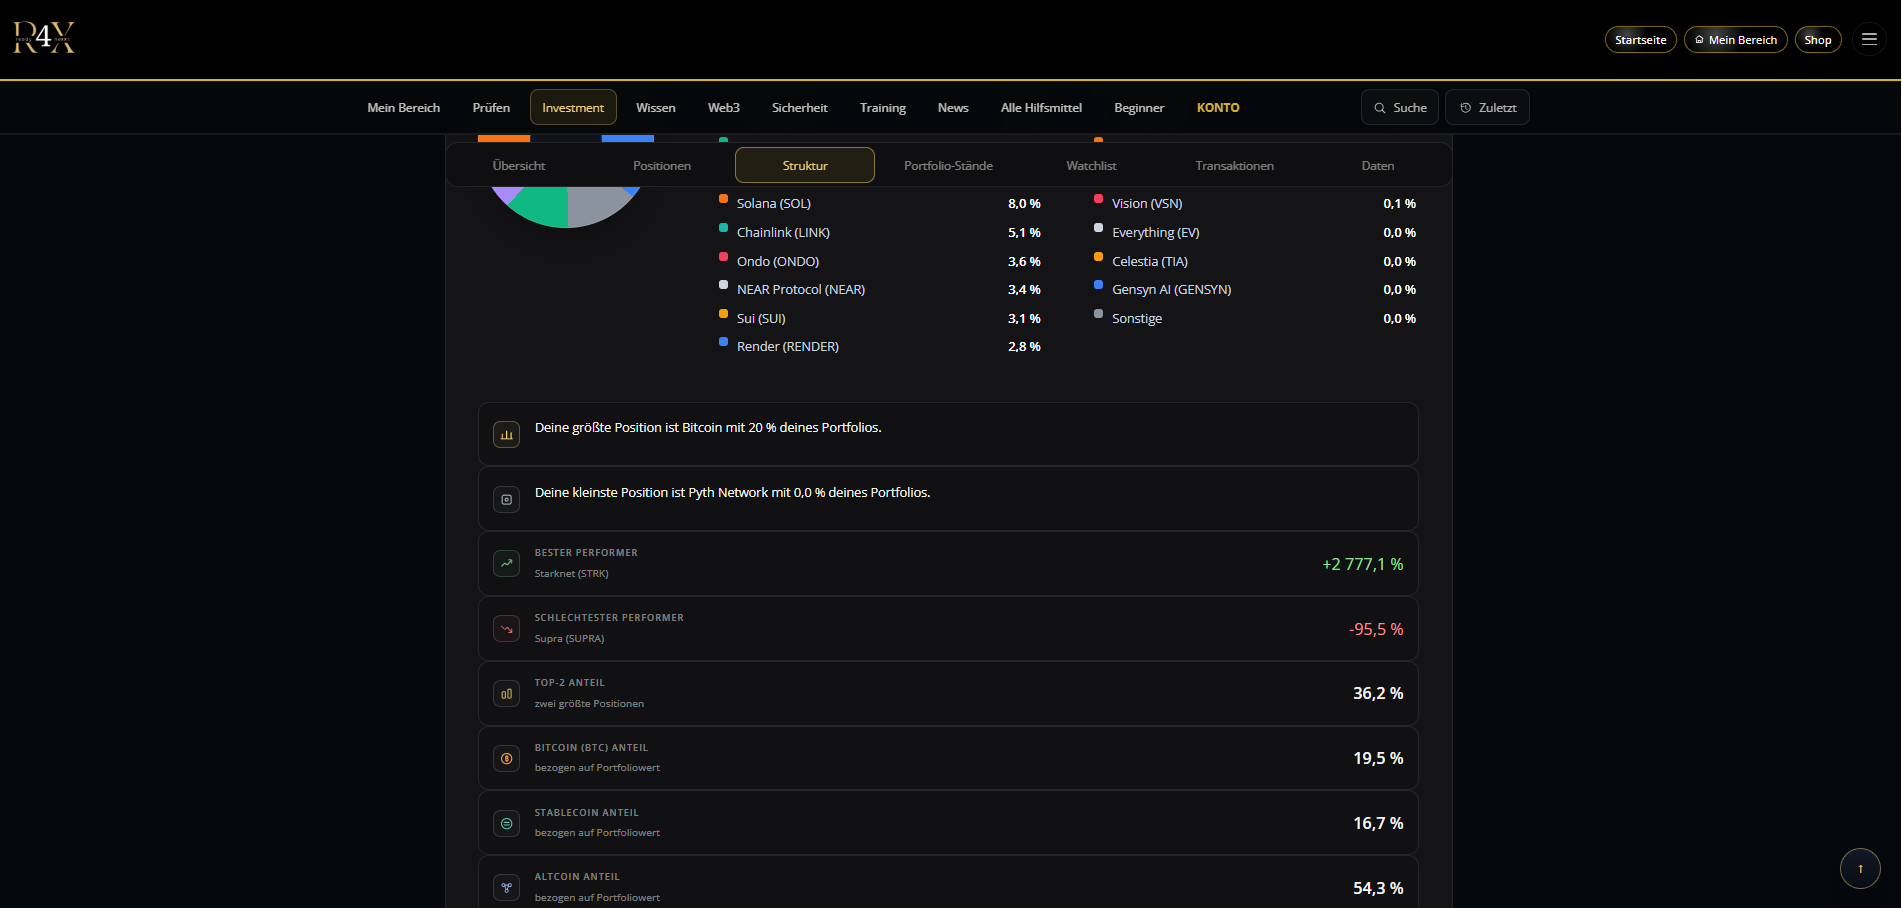Viewport: 1902px width, 908px height.
Task: Open the Positionen tab
Action: tap(662, 166)
